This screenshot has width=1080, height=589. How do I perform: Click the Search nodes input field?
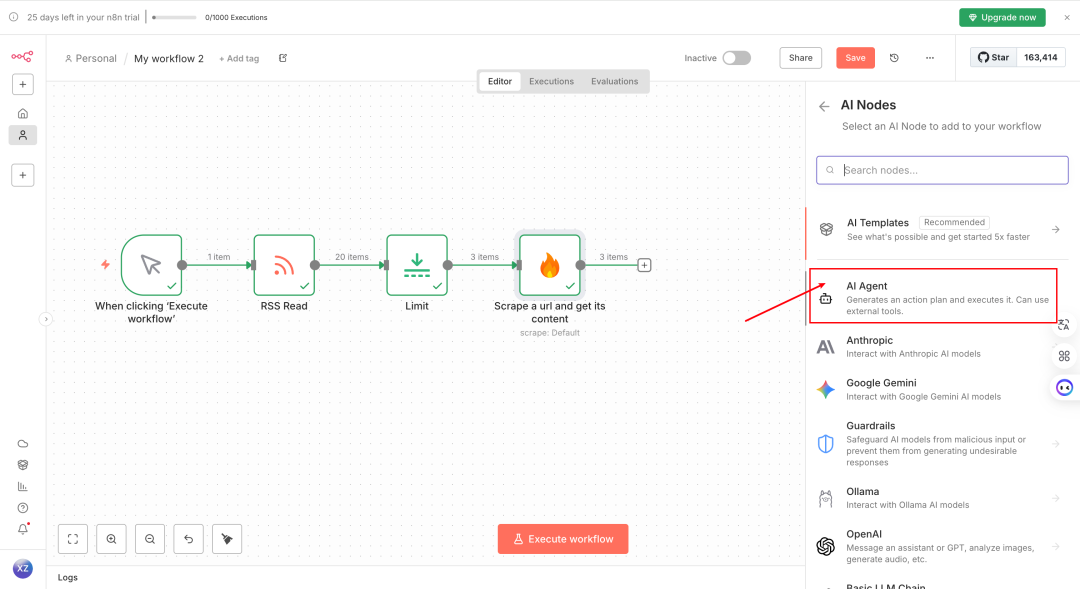coord(942,170)
